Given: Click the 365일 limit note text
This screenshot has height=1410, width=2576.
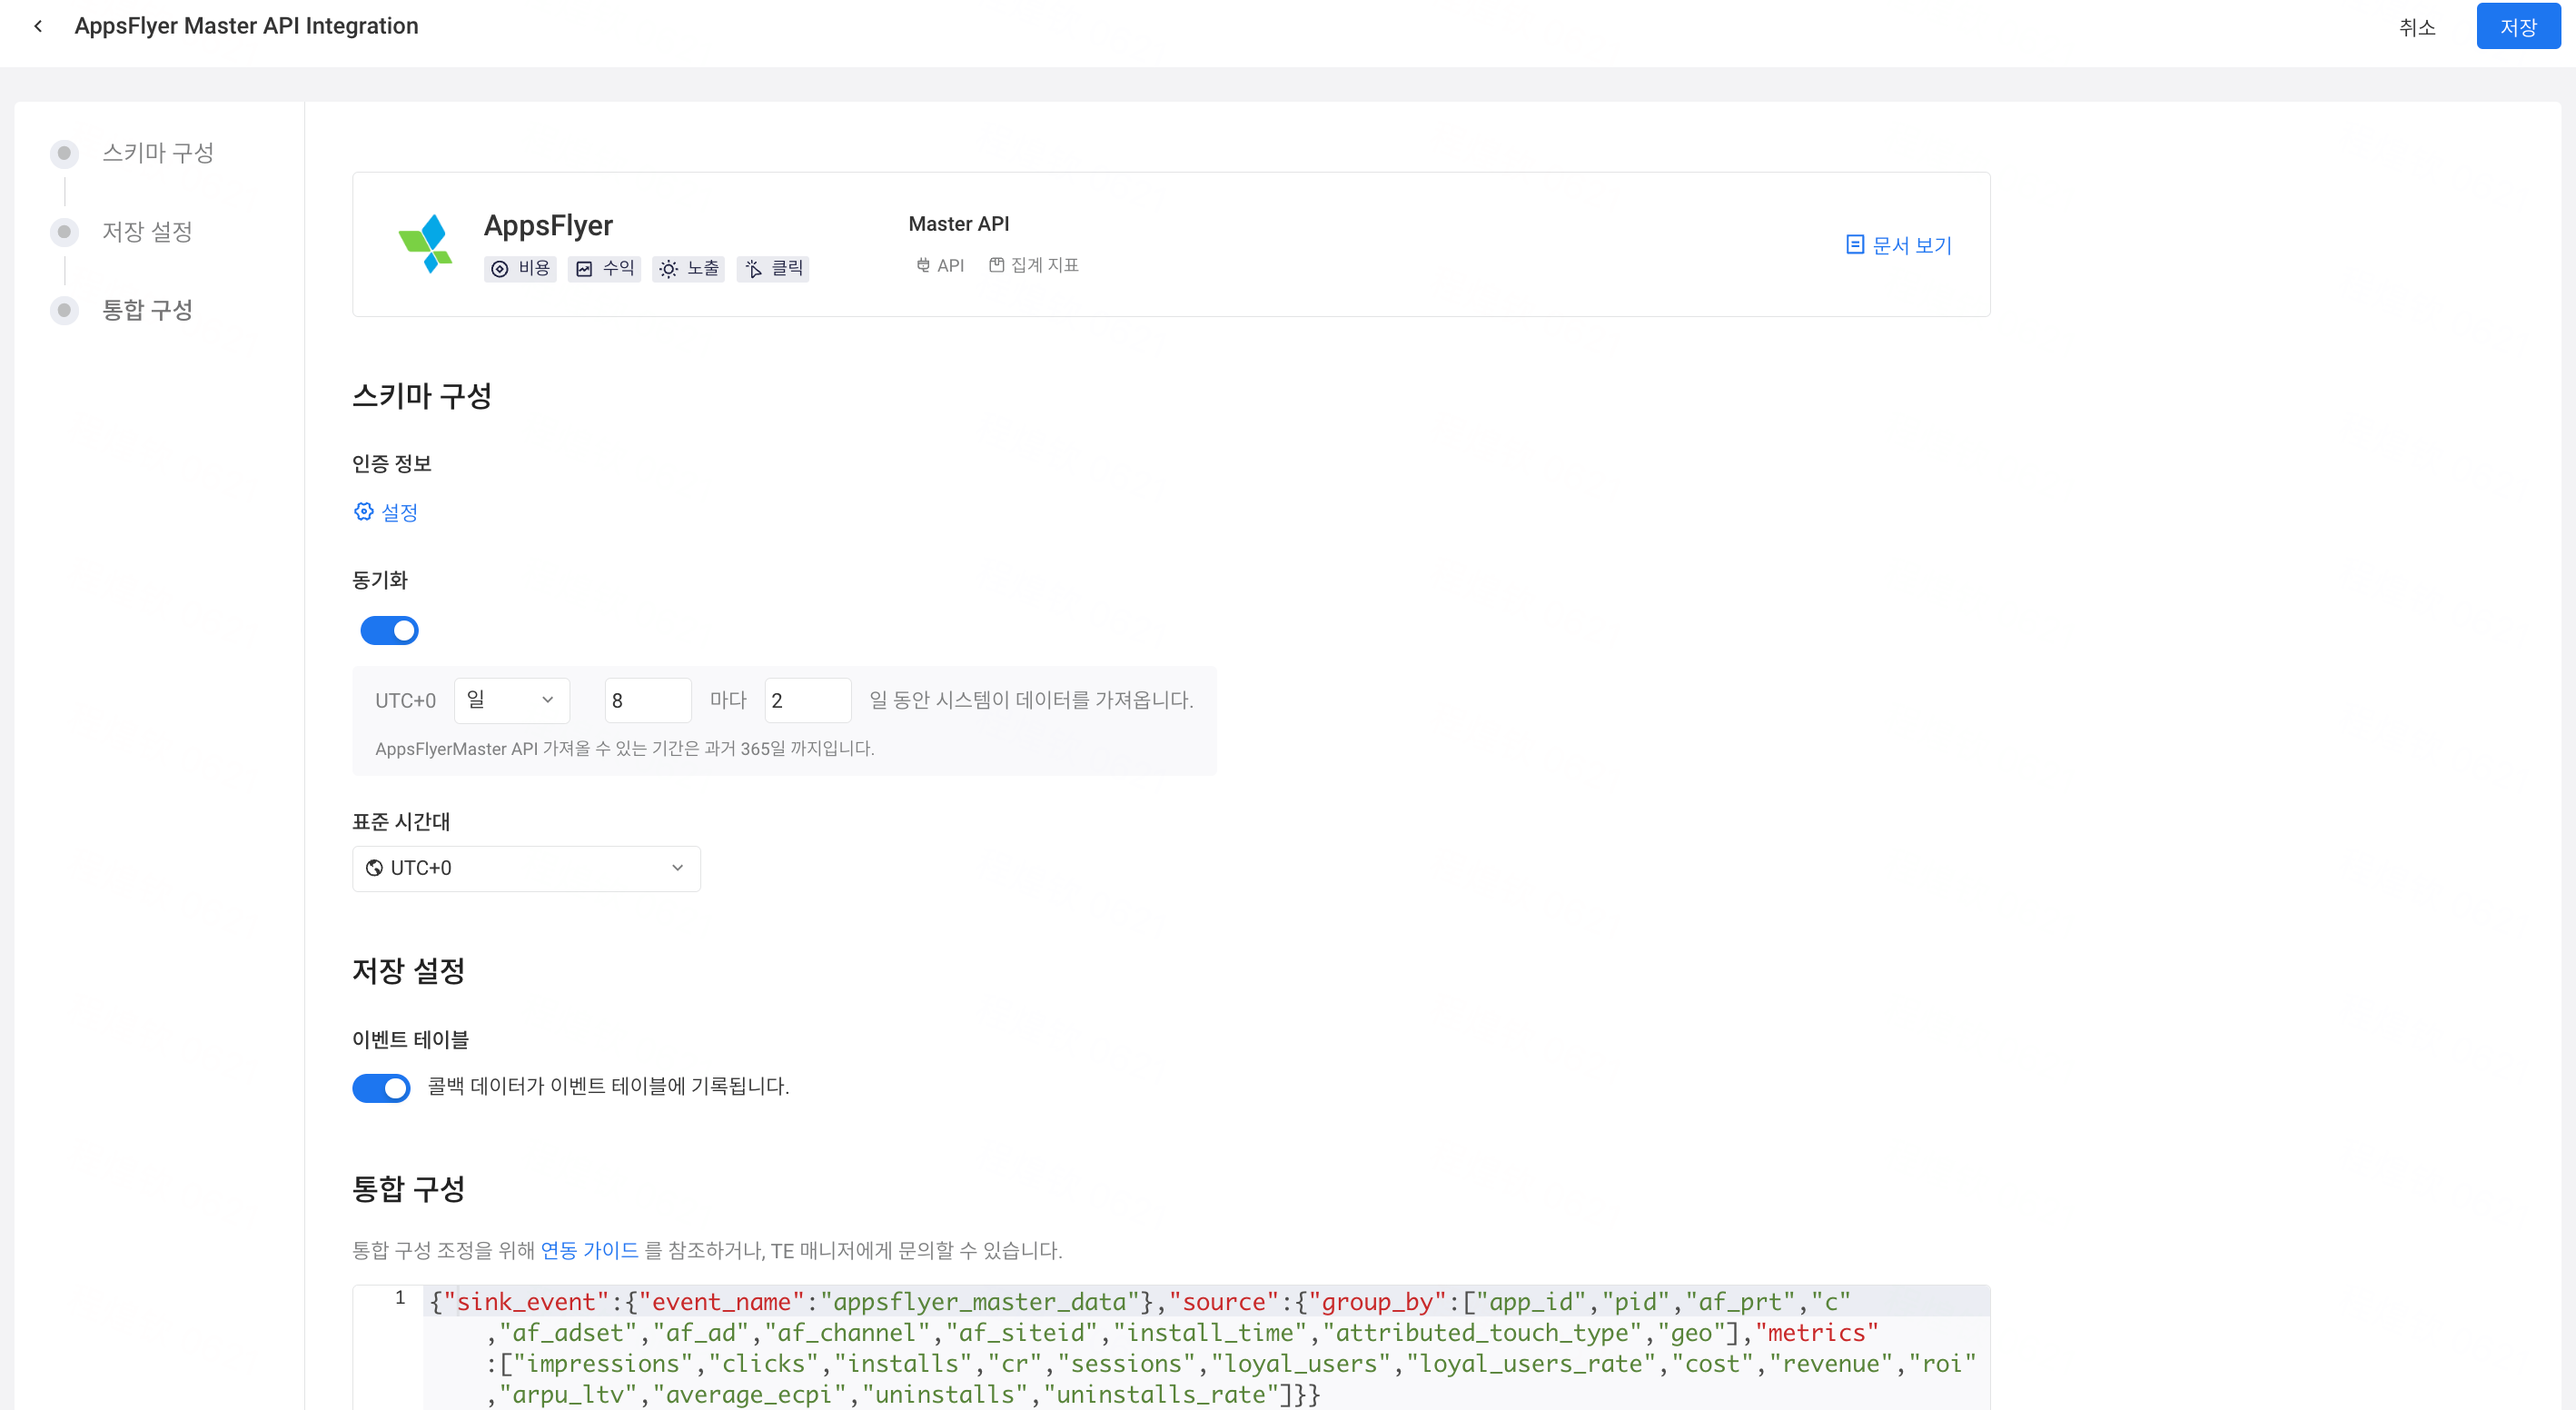Looking at the screenshot, I should pyautogui.click(x=624, y=749).
